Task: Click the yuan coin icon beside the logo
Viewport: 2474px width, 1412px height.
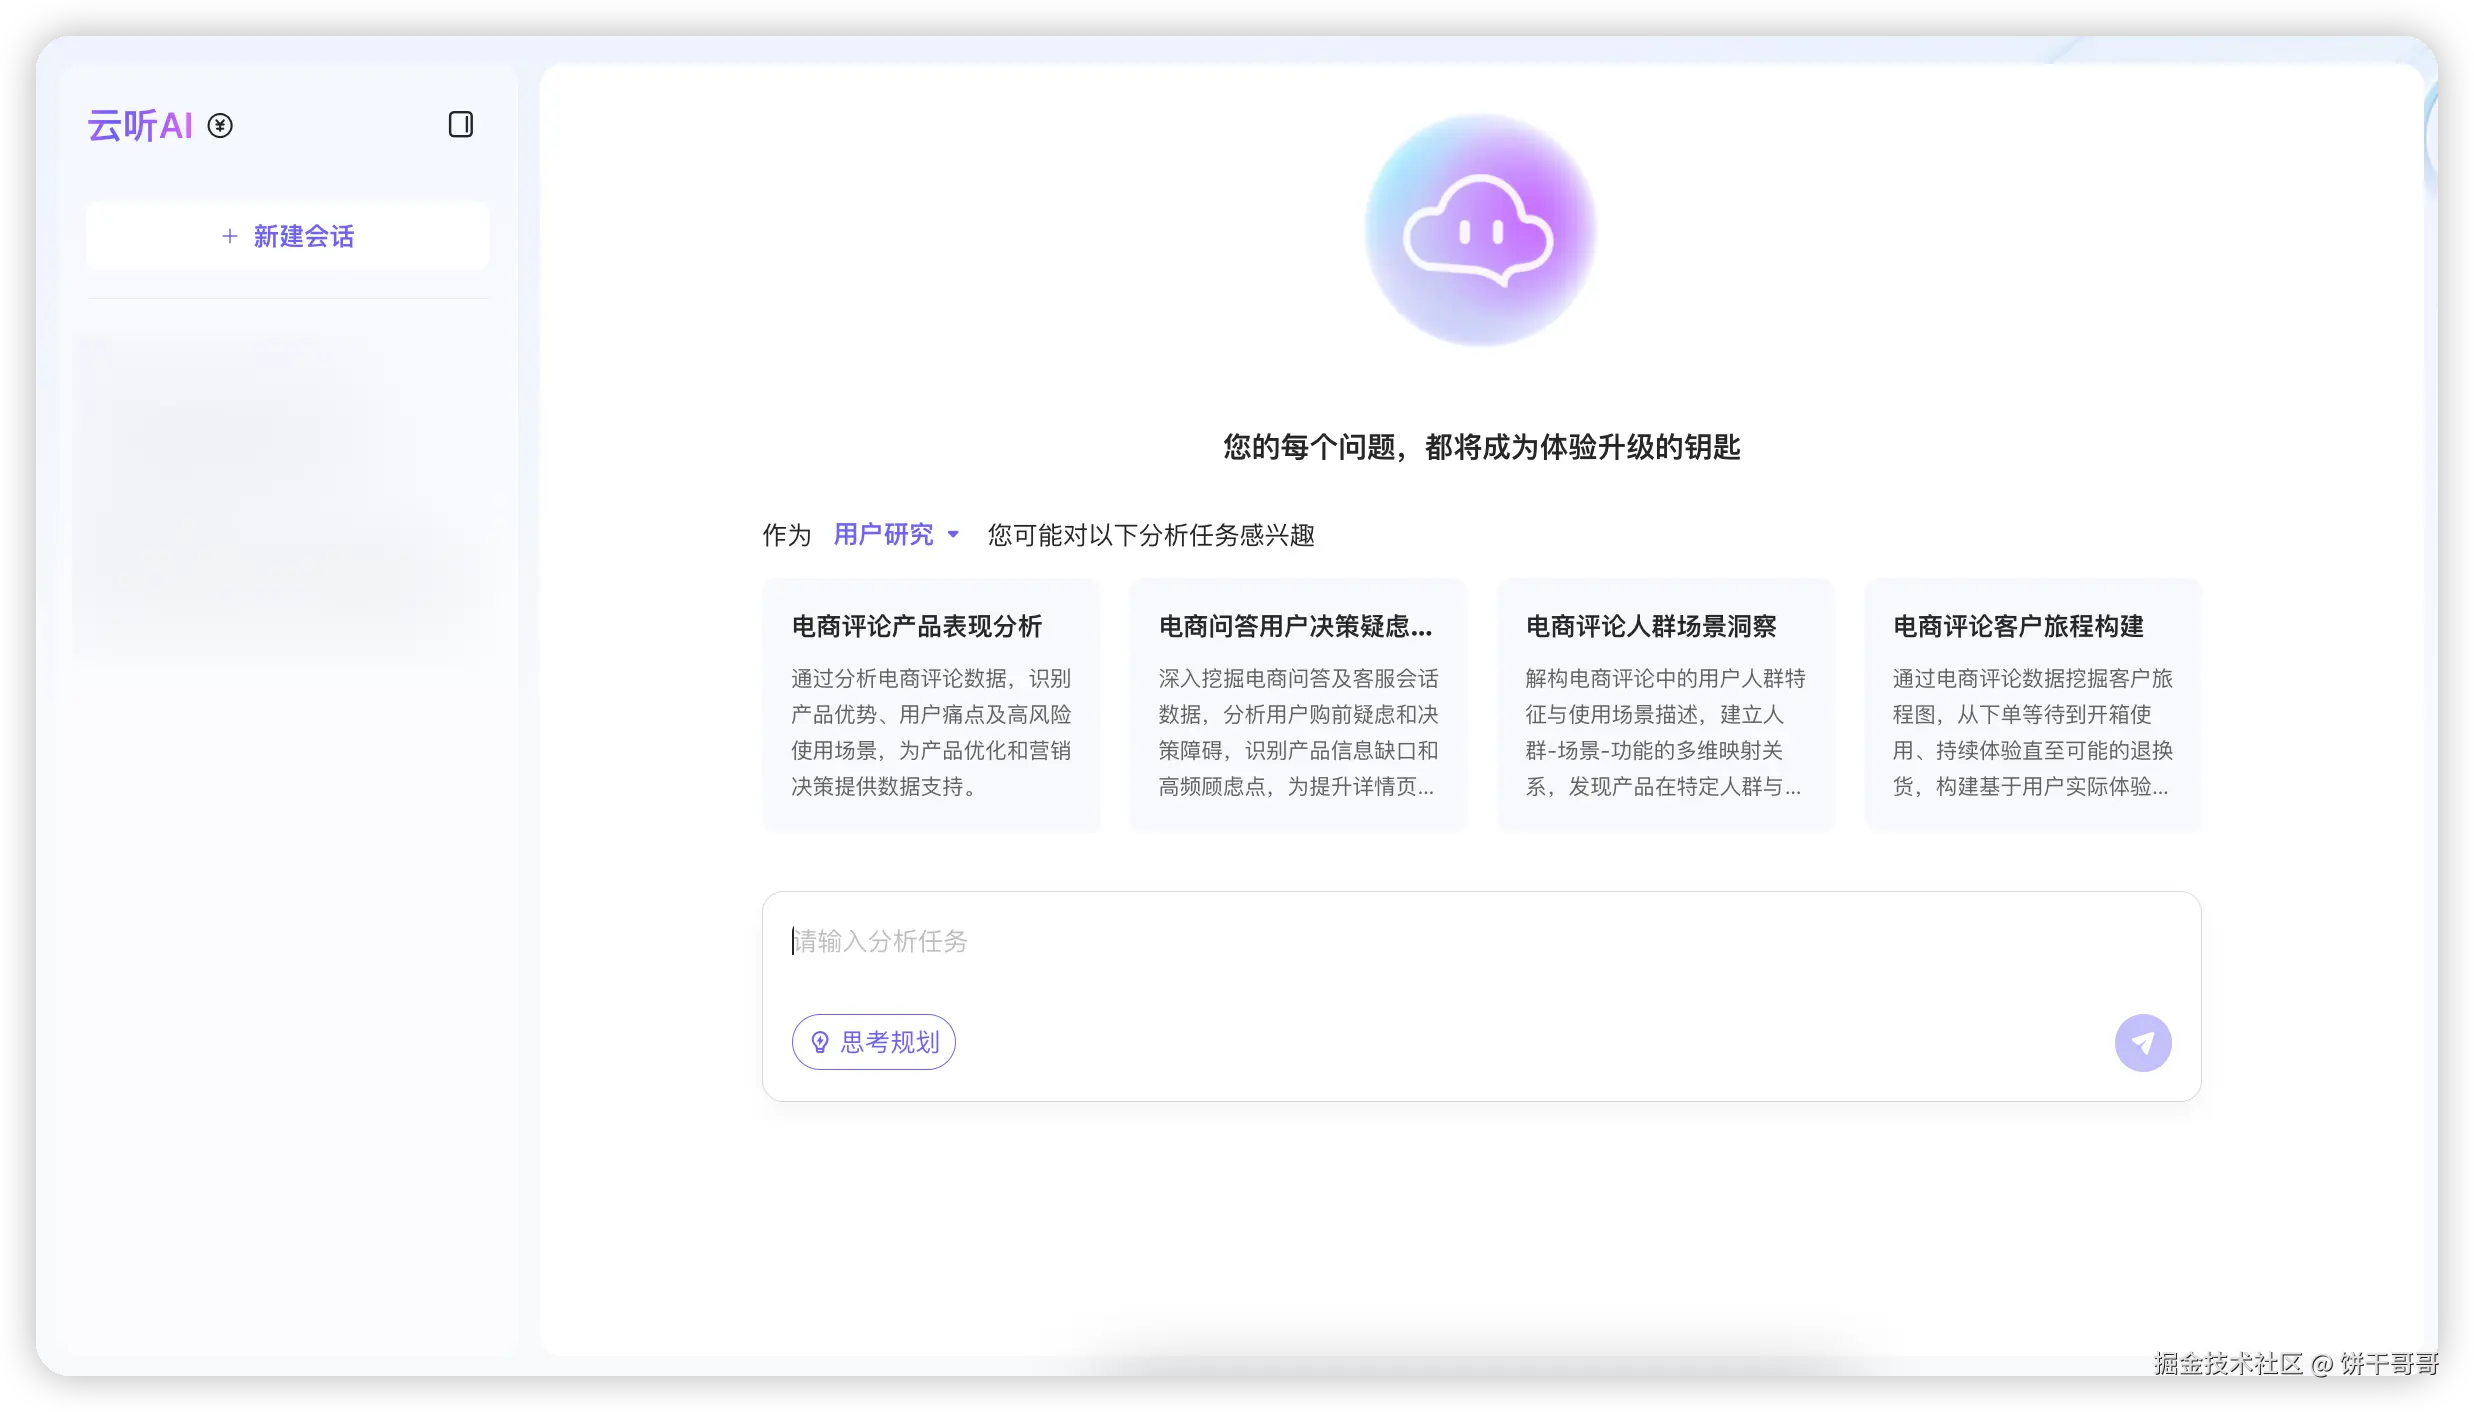Action: (220, 126)
